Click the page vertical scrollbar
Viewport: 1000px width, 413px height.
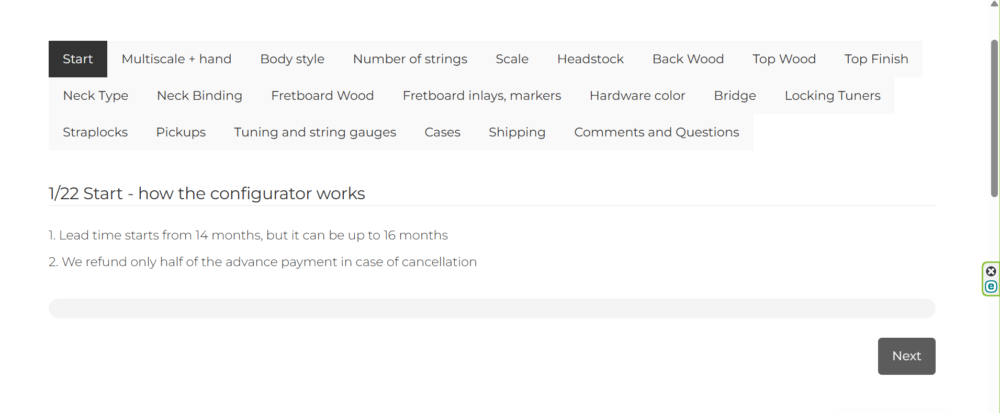(x=993, y=120)
